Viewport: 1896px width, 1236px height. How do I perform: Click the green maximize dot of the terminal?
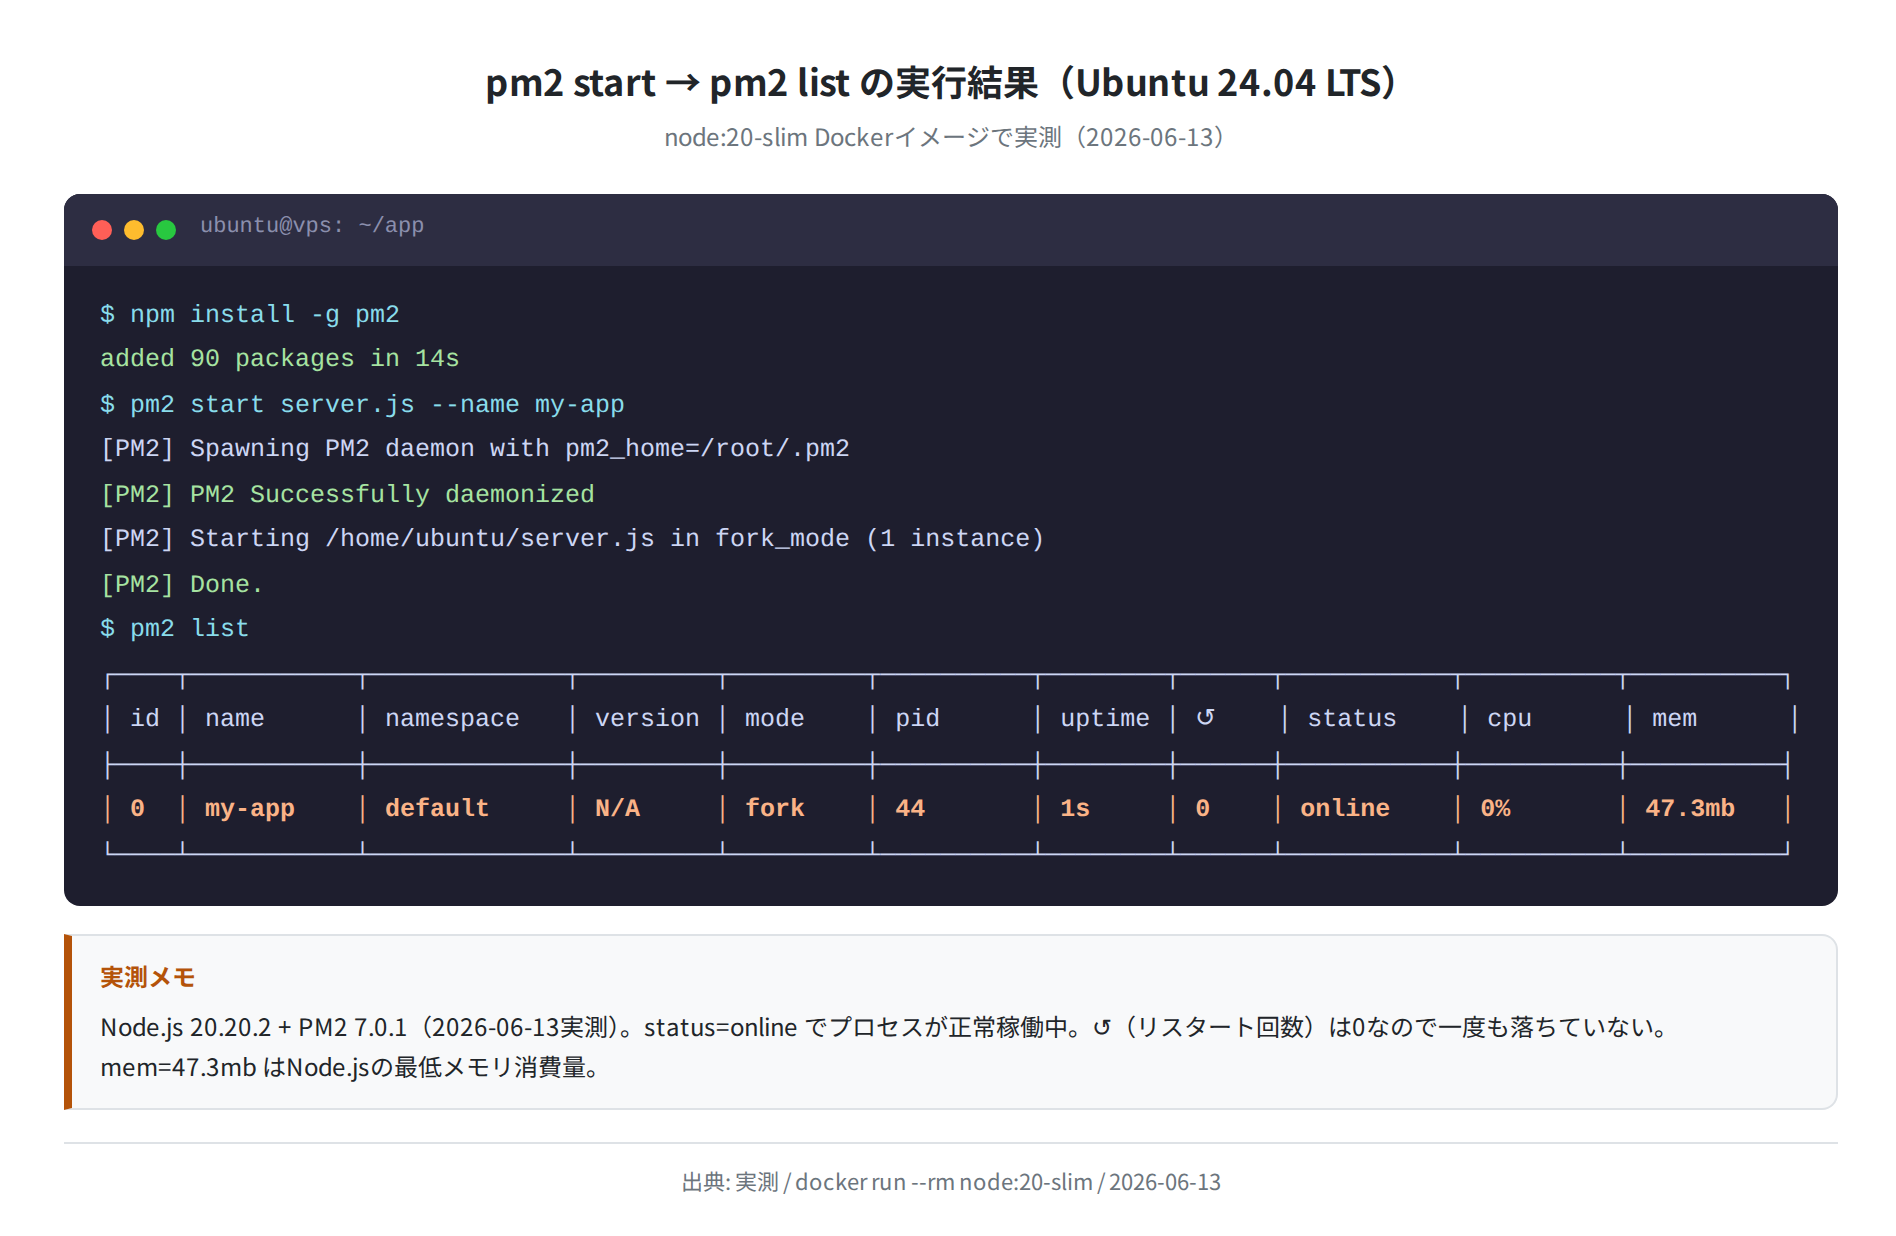tap(166, 230)
